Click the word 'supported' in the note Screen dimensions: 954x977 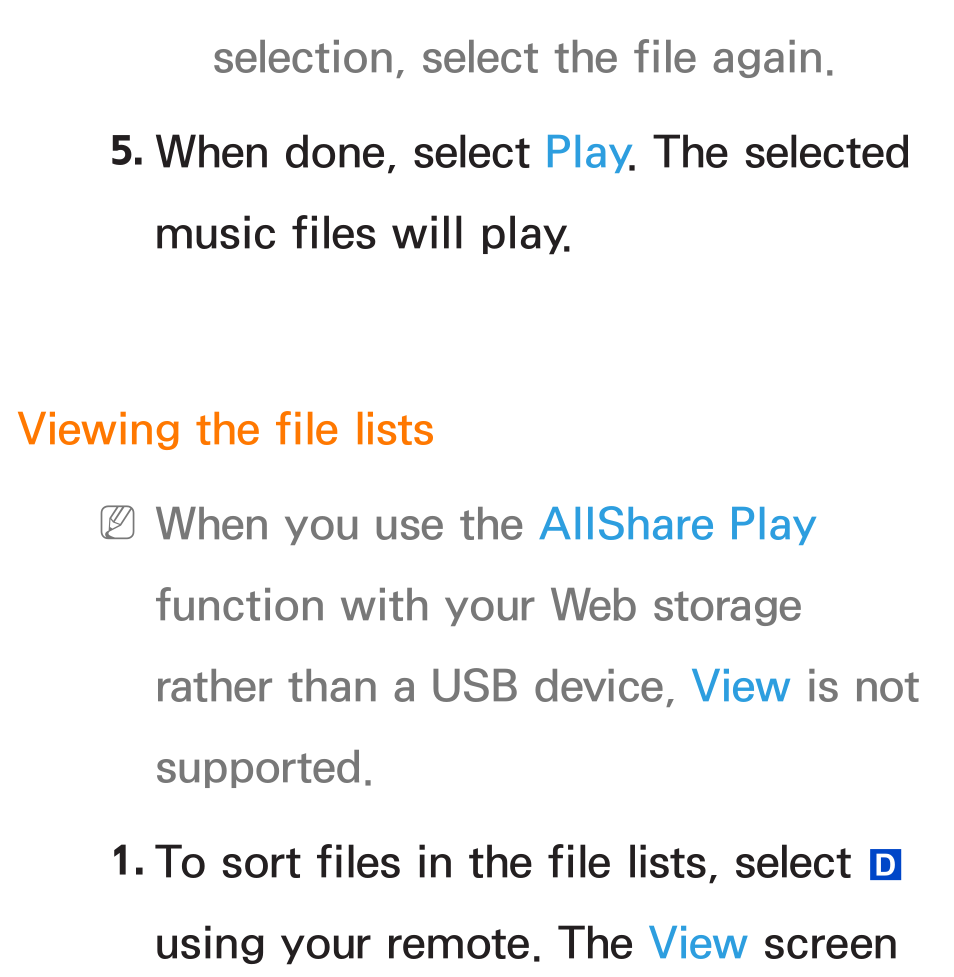click(264, 769)
